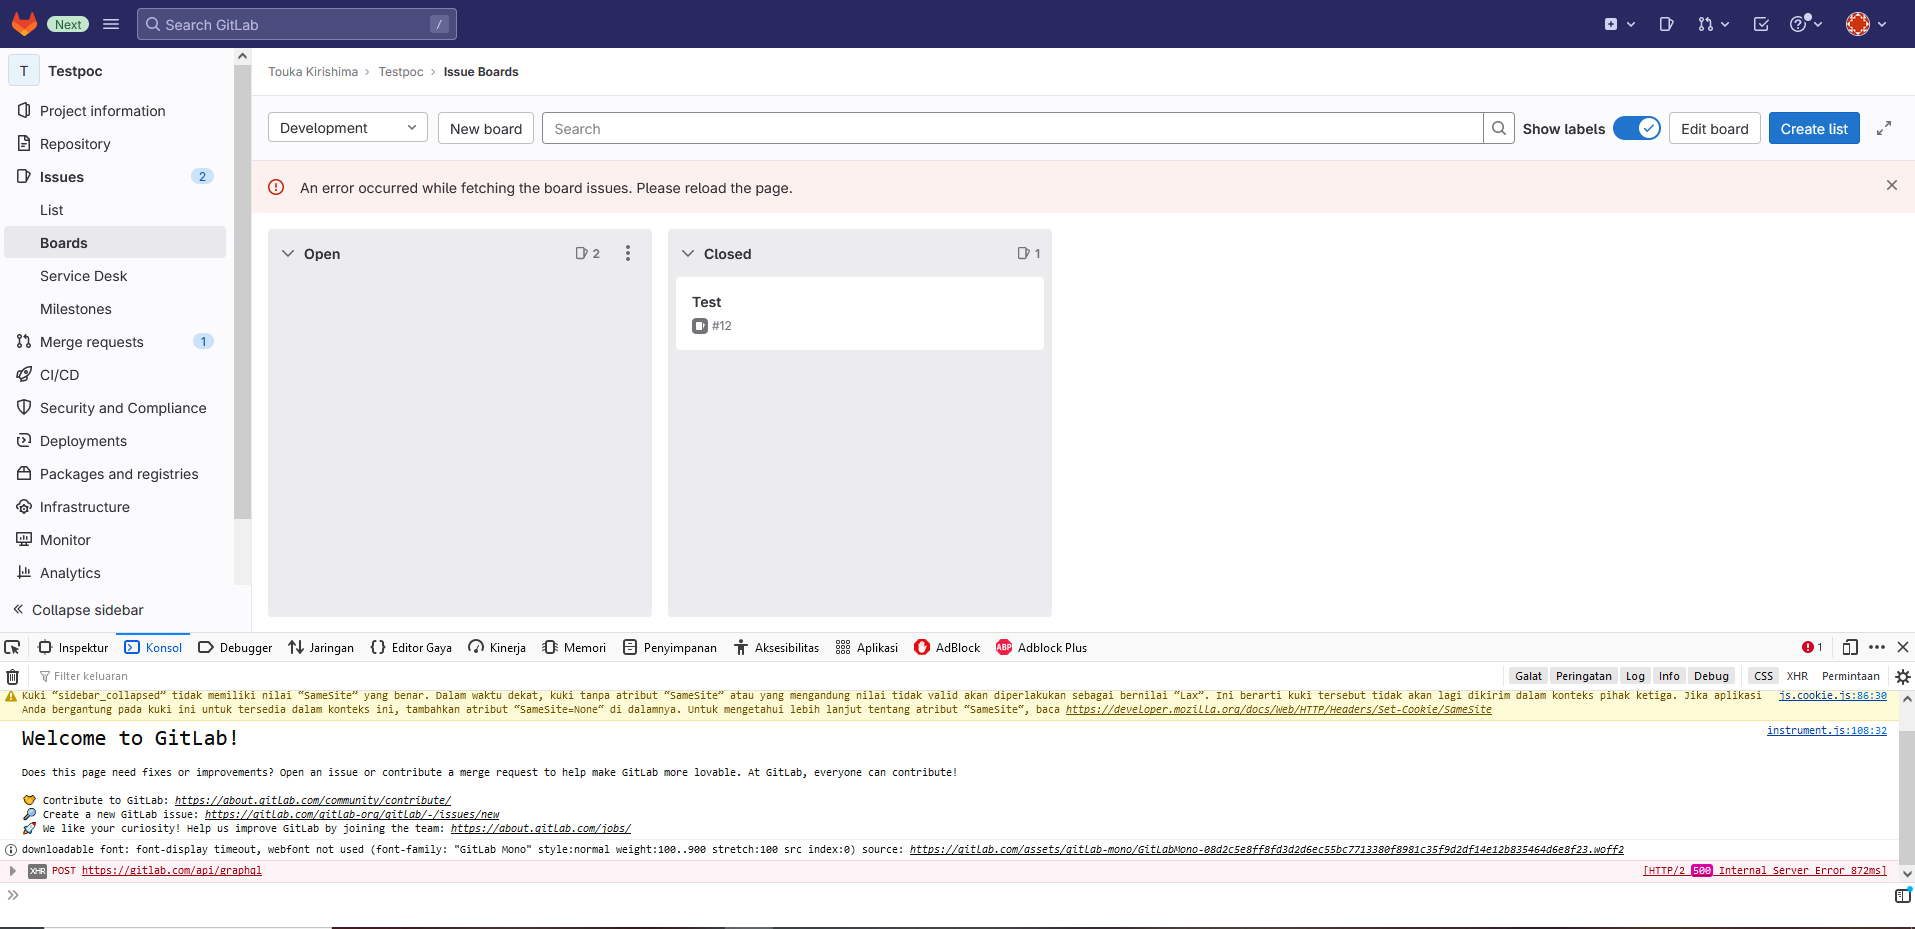The height and width of the screenshot is (929, 1915).
Task: Open the Development board dropdown
Action: (x=347, y=128)
